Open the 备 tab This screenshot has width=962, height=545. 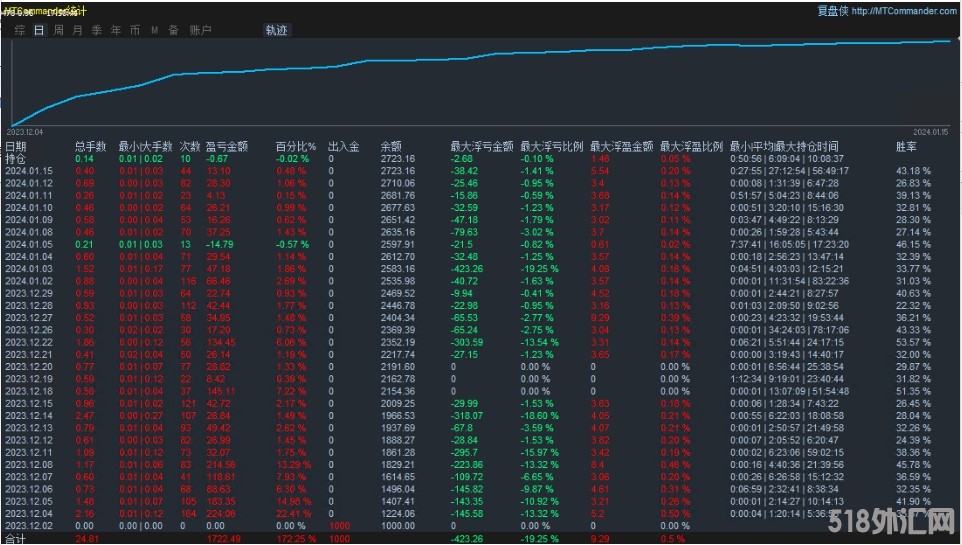[x=173, y=30]
